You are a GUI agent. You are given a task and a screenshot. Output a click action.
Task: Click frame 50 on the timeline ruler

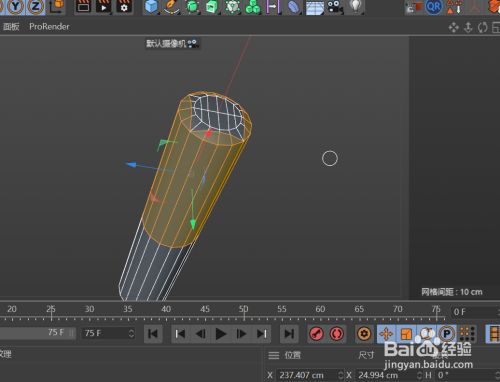point(243,309)
